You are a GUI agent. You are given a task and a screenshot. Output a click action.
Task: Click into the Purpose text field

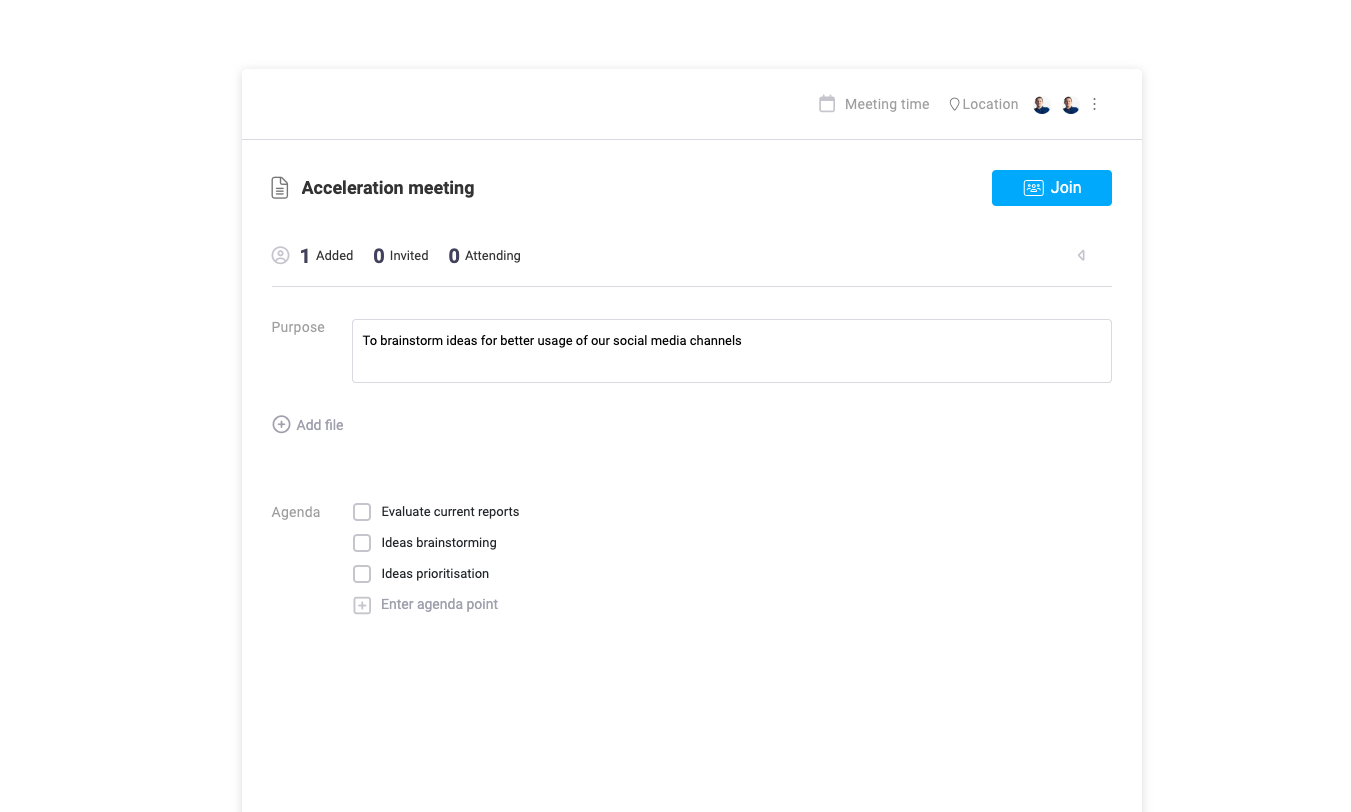pos(731,351)
